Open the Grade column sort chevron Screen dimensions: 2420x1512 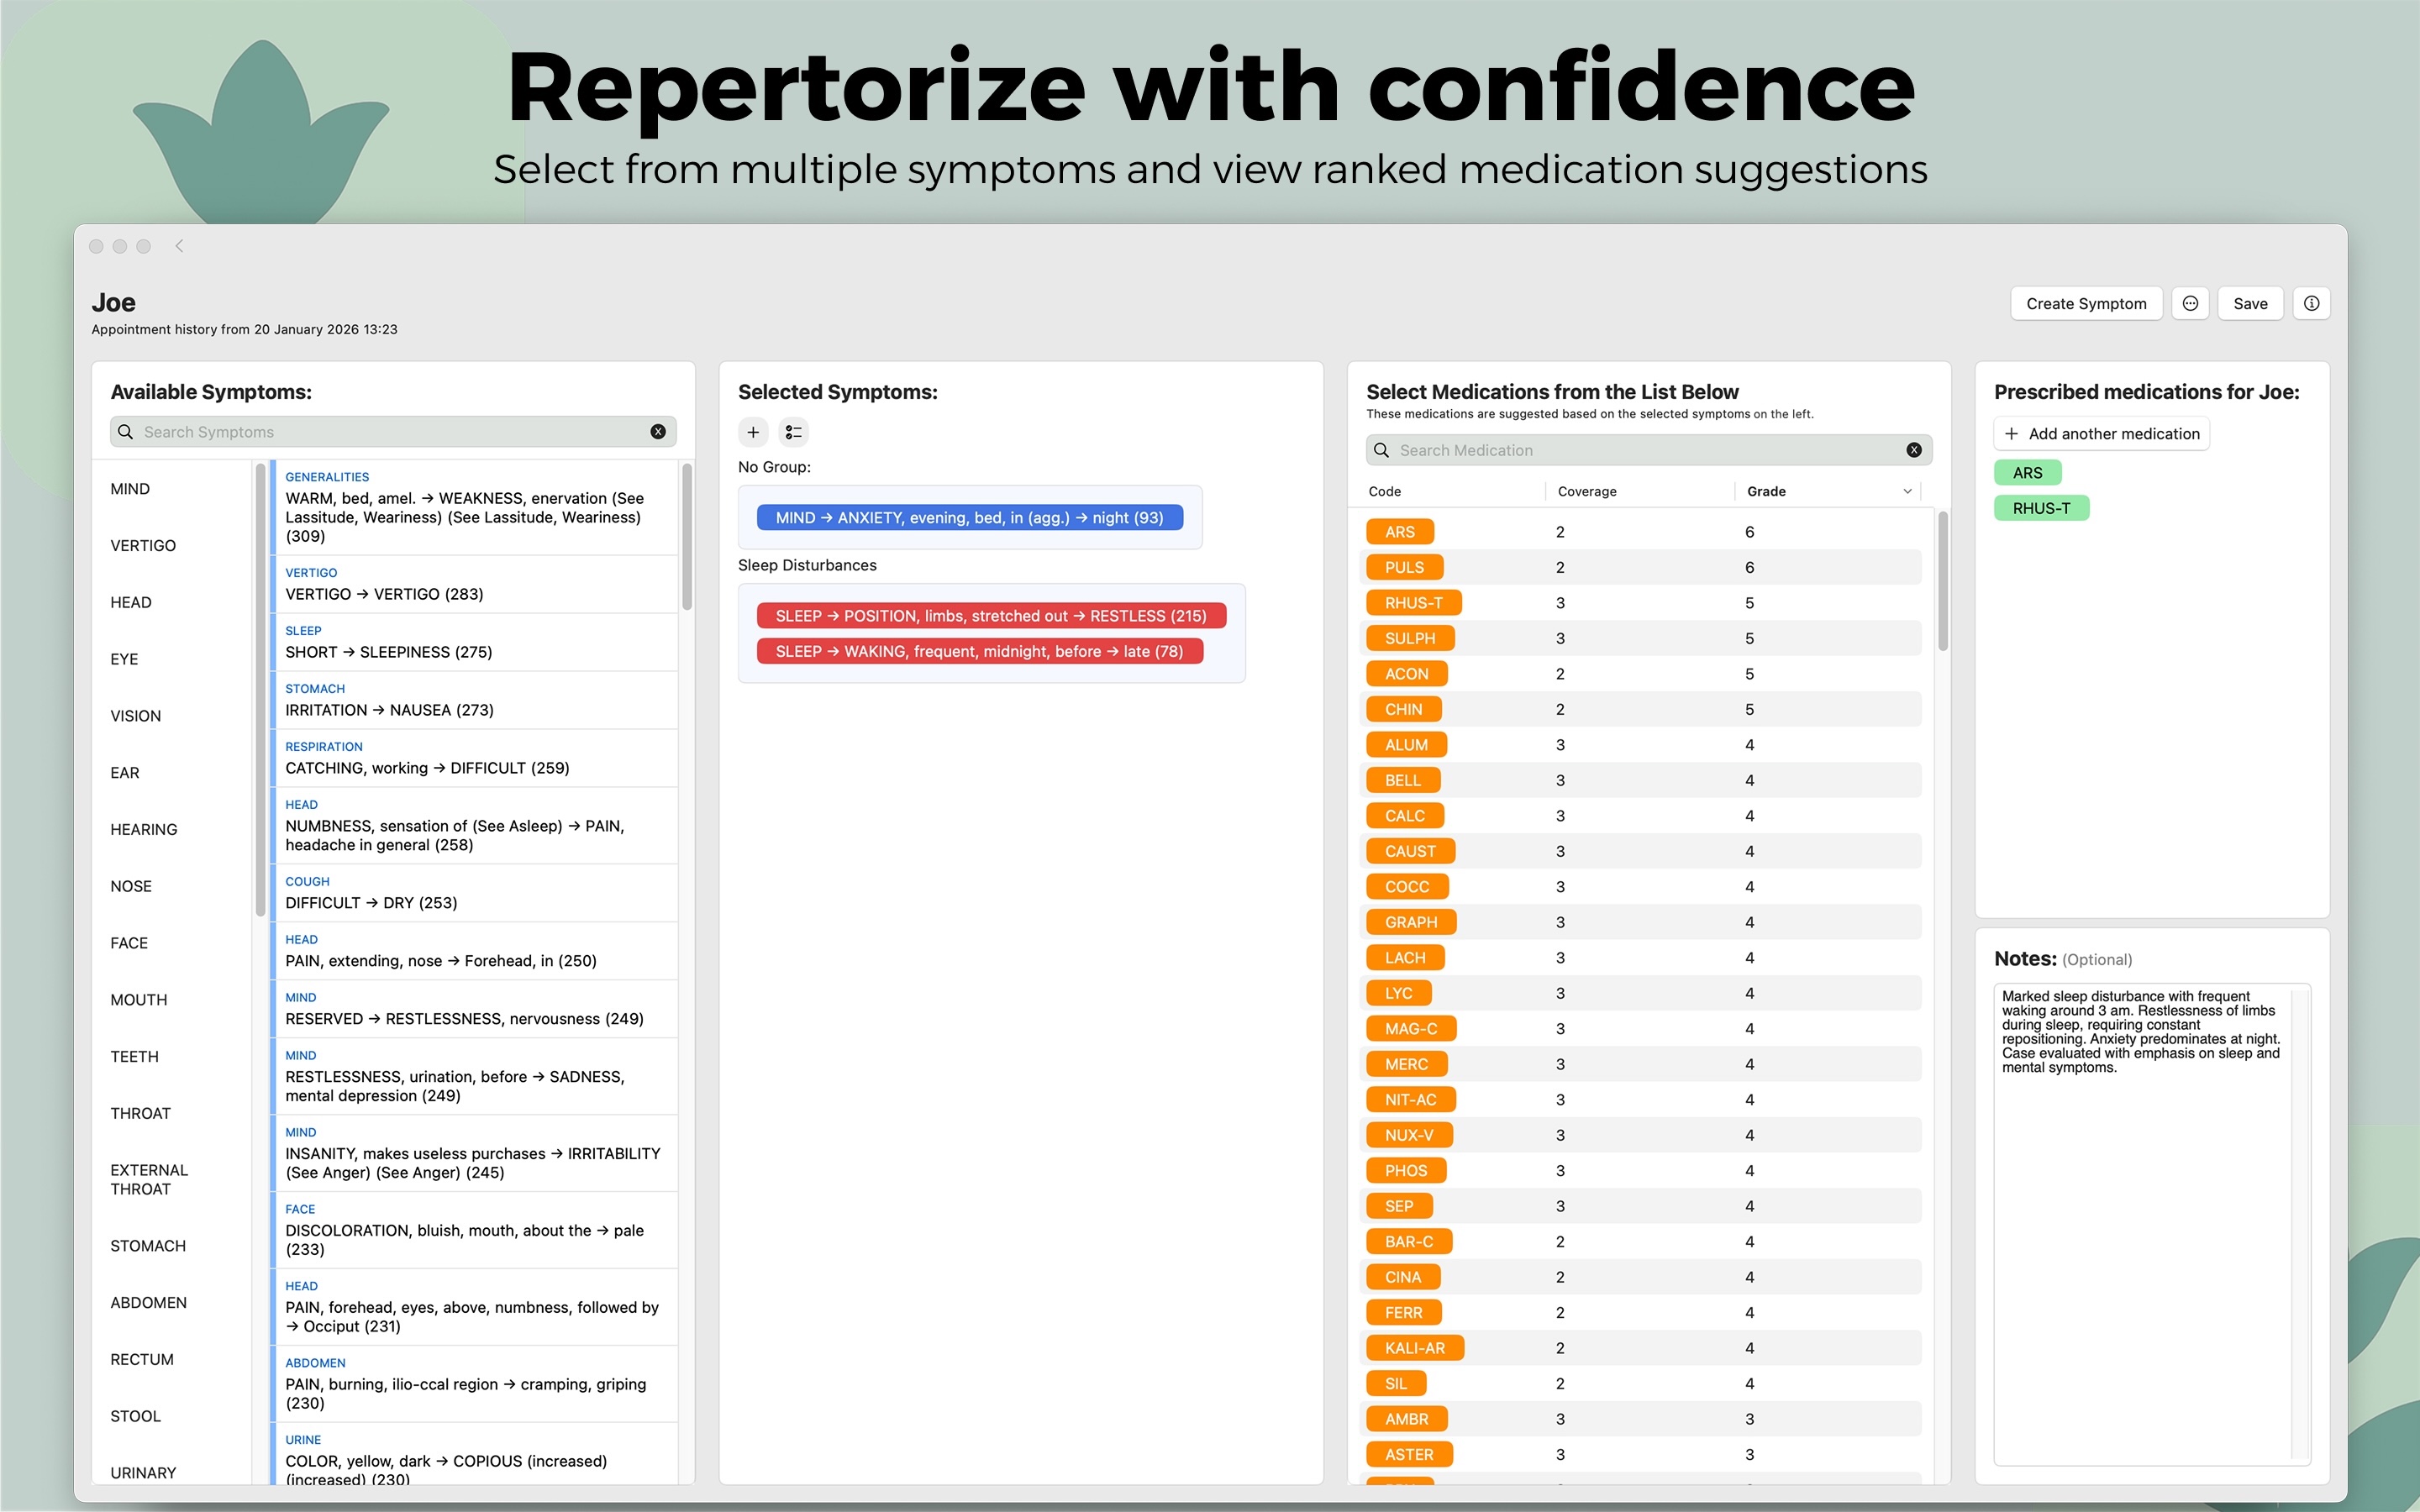(1907, 491)
